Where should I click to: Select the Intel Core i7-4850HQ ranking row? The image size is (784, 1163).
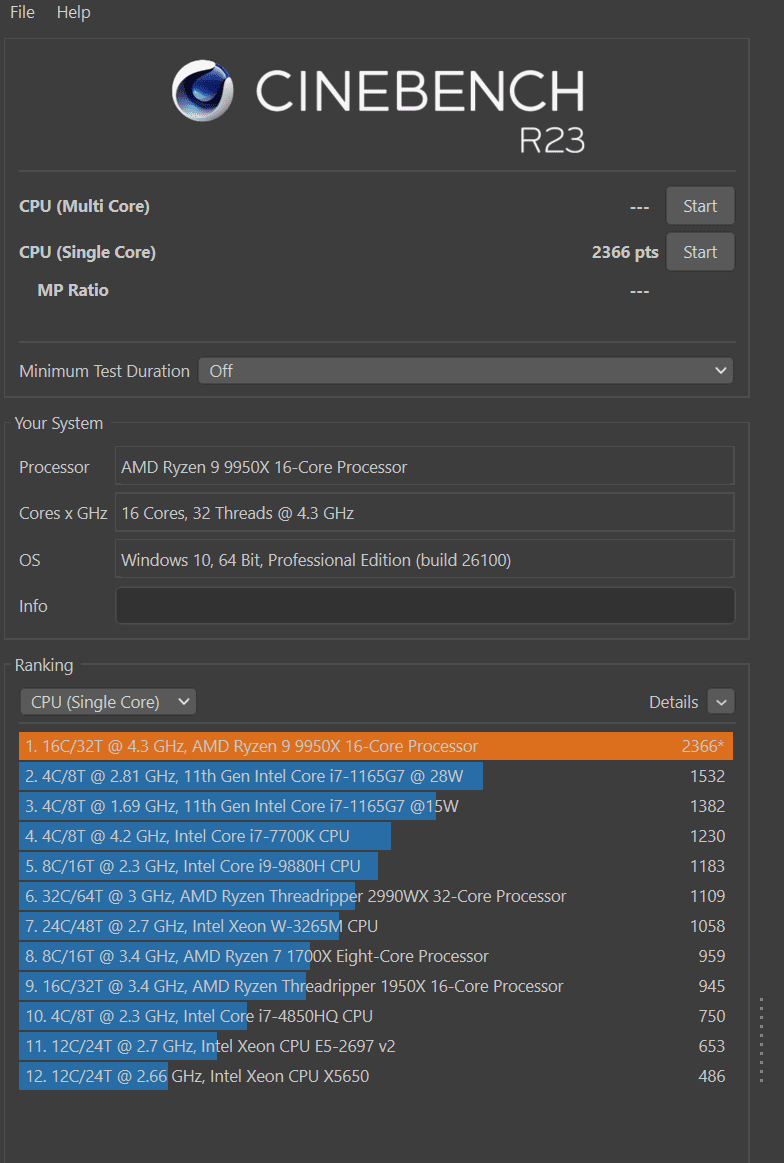376,1016
